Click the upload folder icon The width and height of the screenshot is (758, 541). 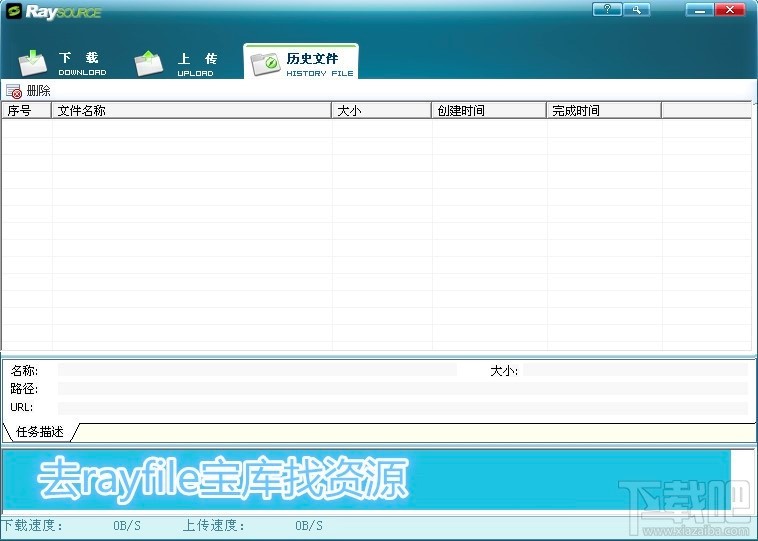click(148, 63)
